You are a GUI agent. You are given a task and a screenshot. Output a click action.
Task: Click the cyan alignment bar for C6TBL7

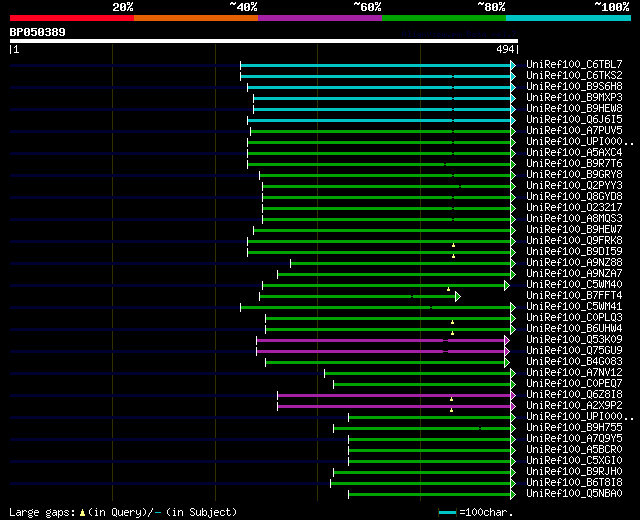click(x=376, y=65)
